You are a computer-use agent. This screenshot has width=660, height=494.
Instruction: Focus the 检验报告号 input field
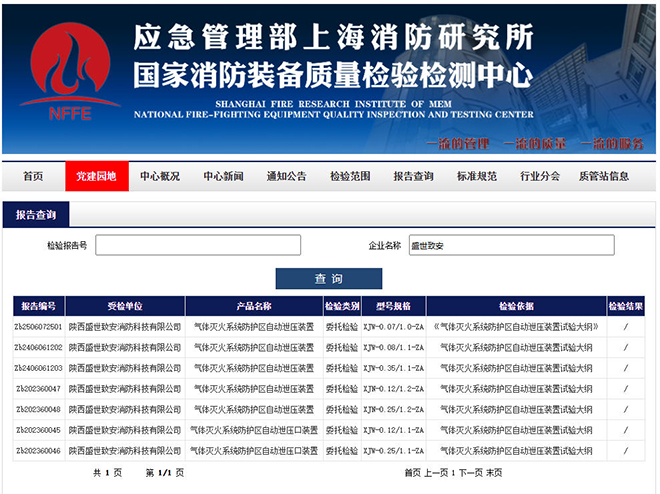(198, 245)
